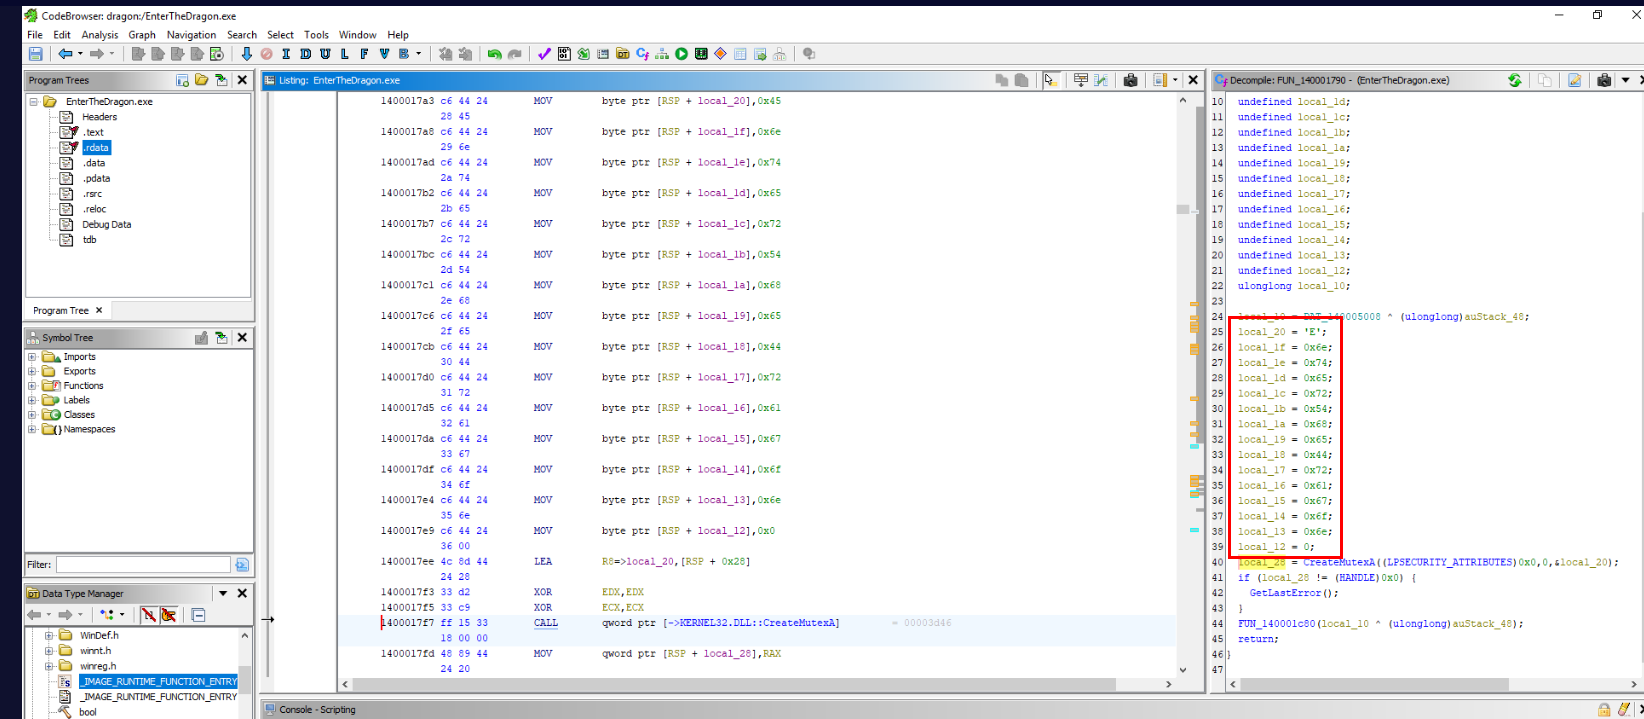Click Program Trees open folder icon
This screenshot has width=1644, height=719.
(202, 80)
